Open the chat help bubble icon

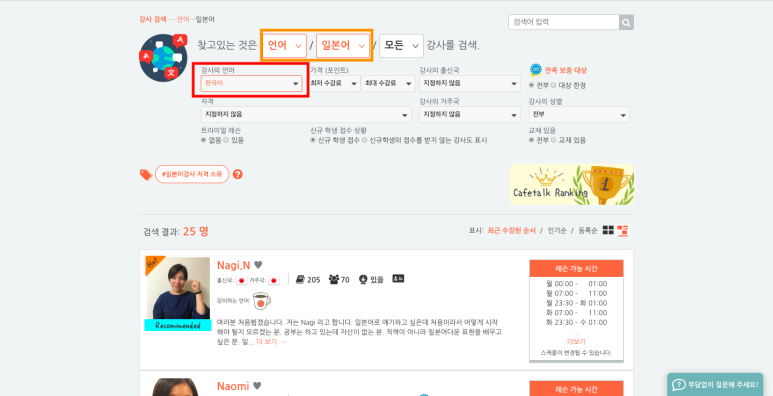(679, 385)
